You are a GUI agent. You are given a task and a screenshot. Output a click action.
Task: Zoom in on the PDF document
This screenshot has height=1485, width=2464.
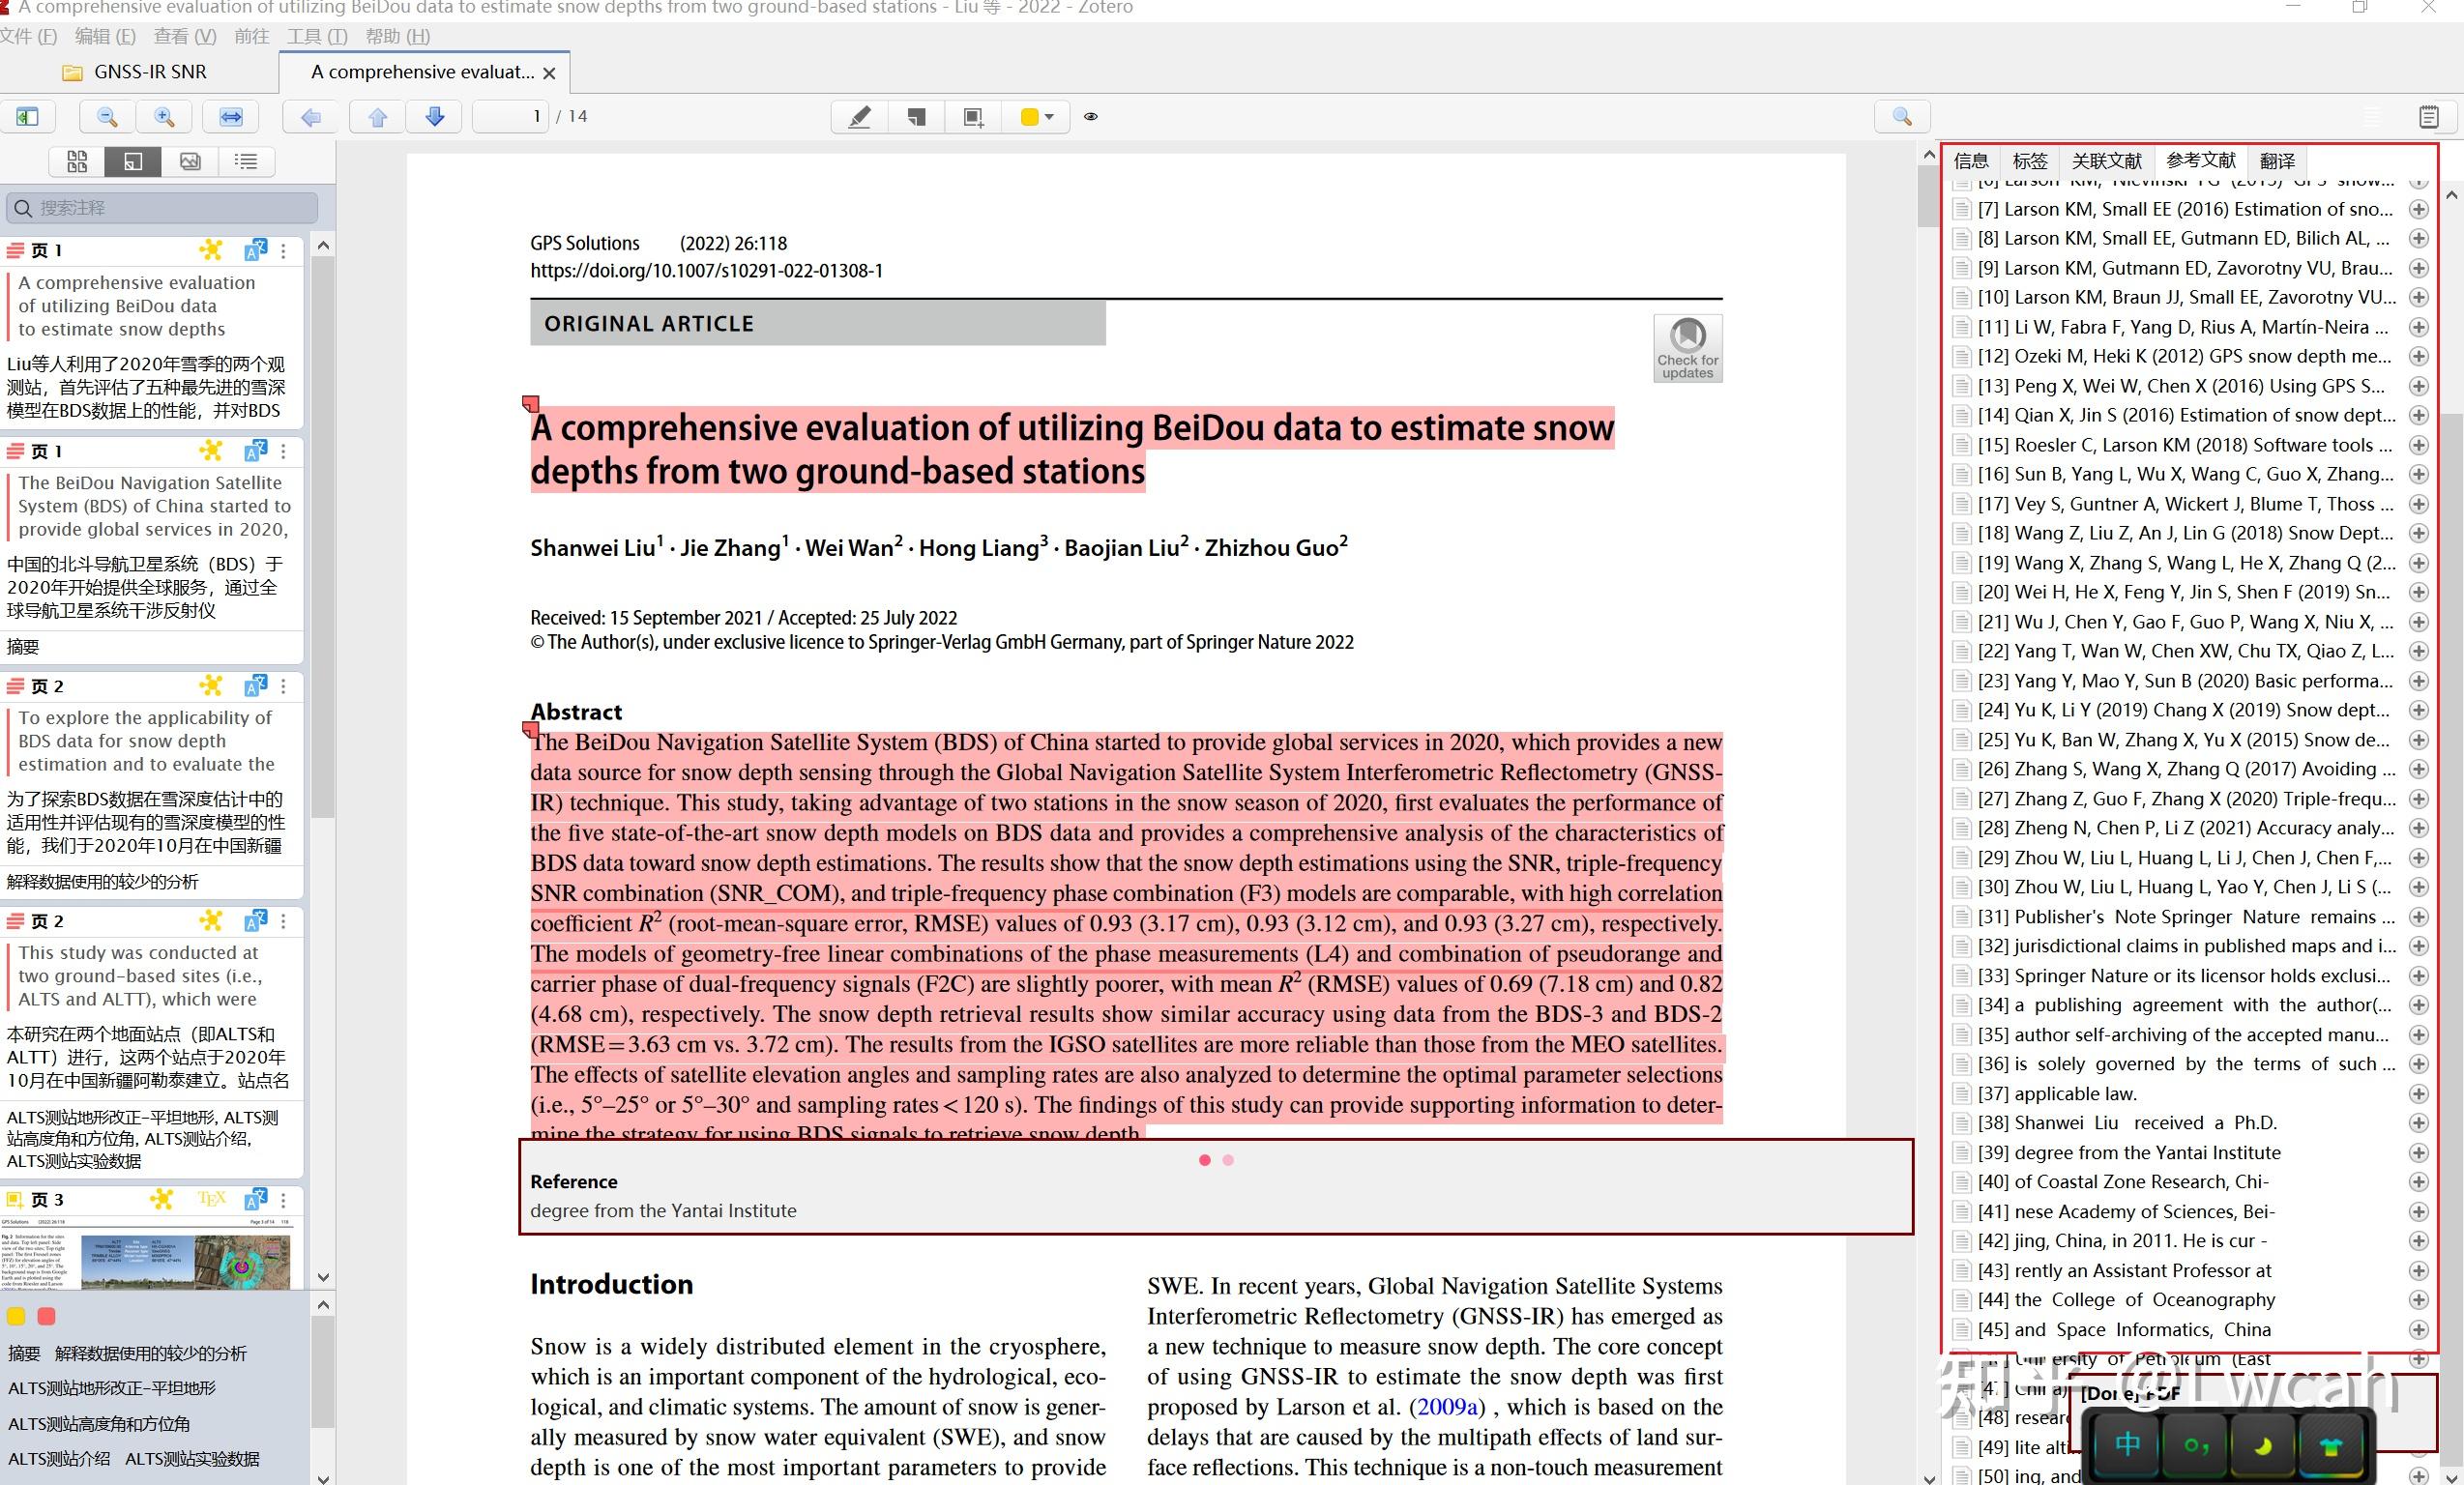click(165, 117)
